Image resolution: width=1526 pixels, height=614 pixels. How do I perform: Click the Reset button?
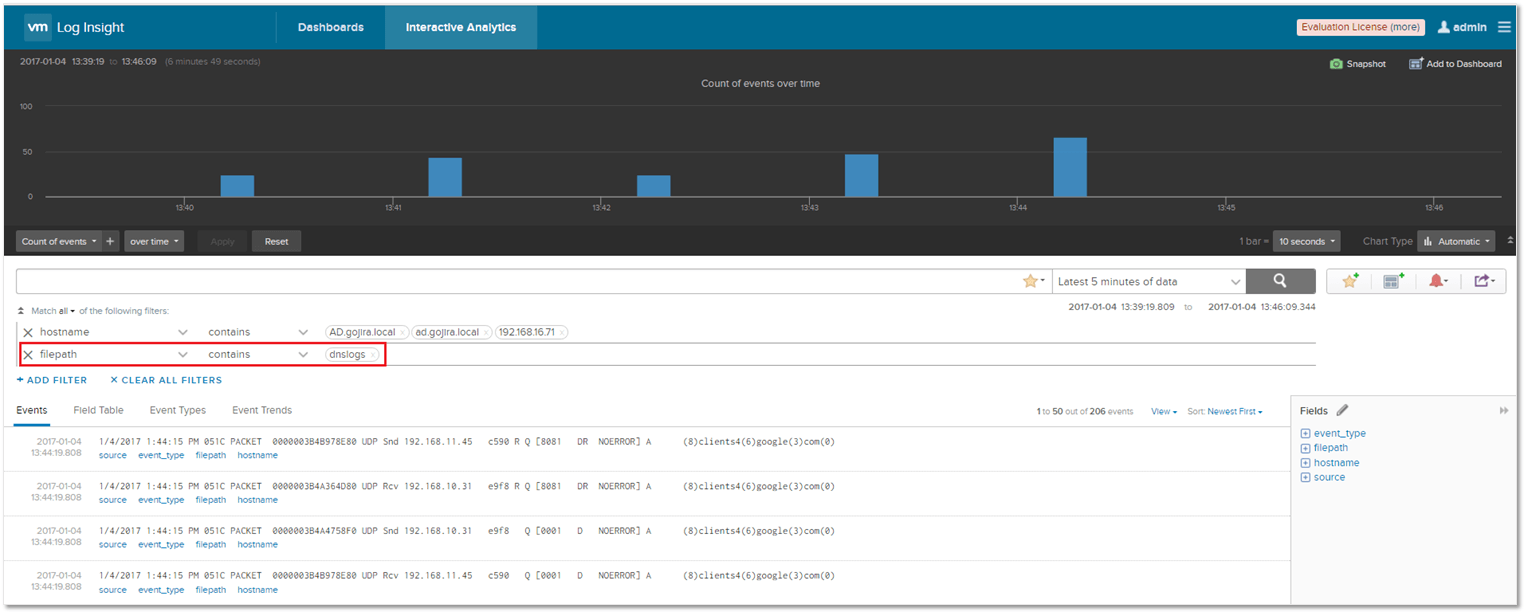(276, 241)
